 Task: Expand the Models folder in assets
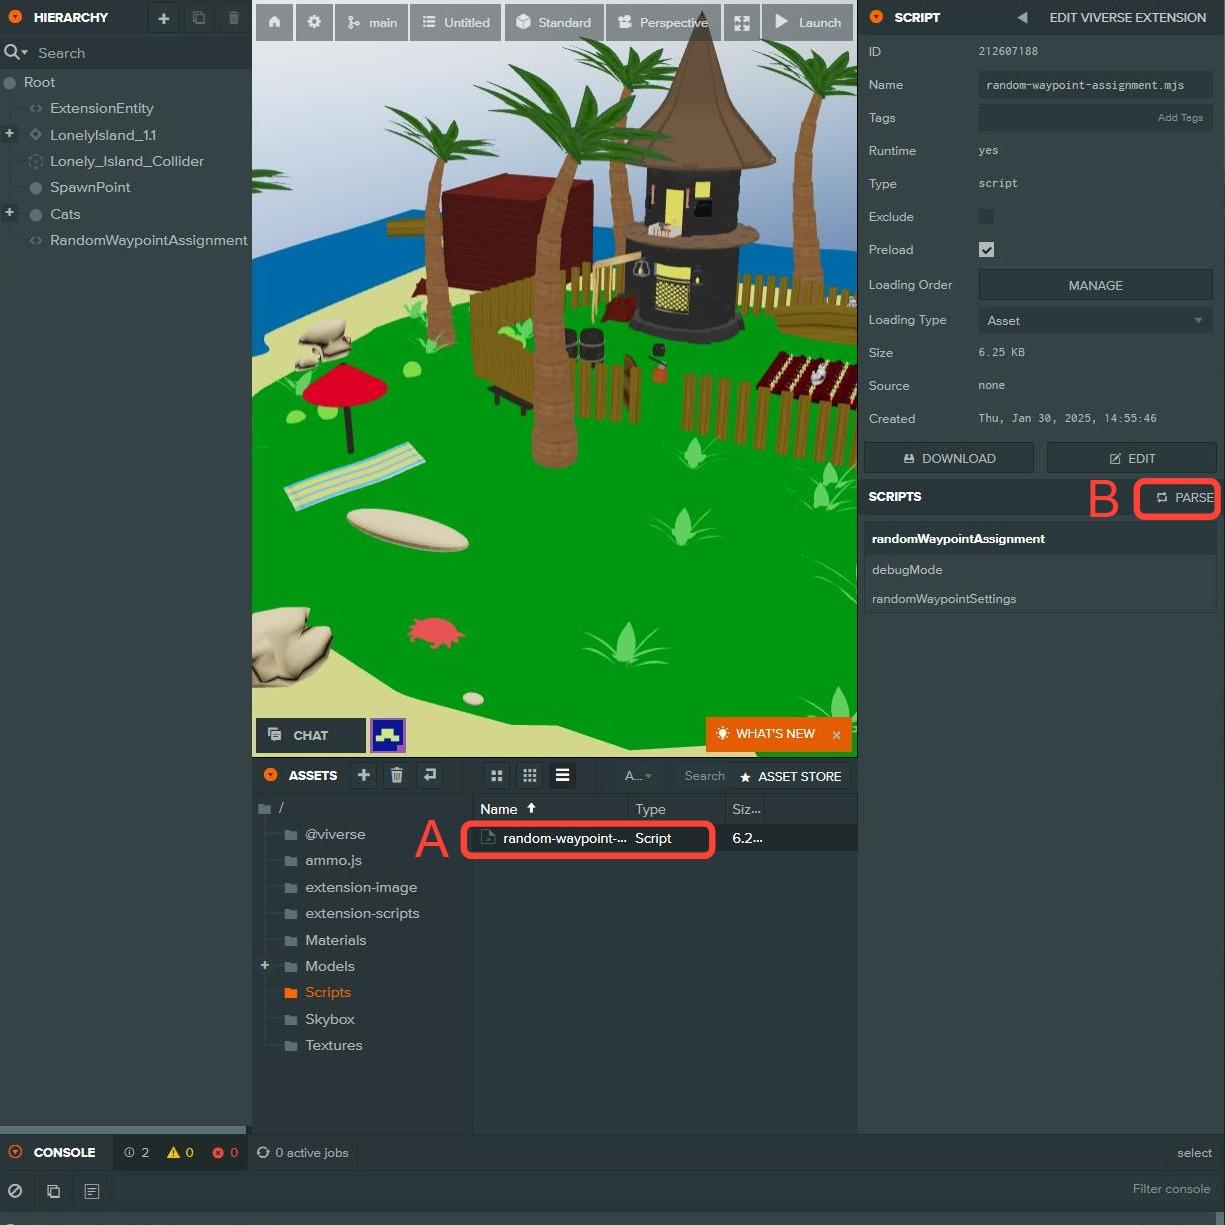coord(265,966)
